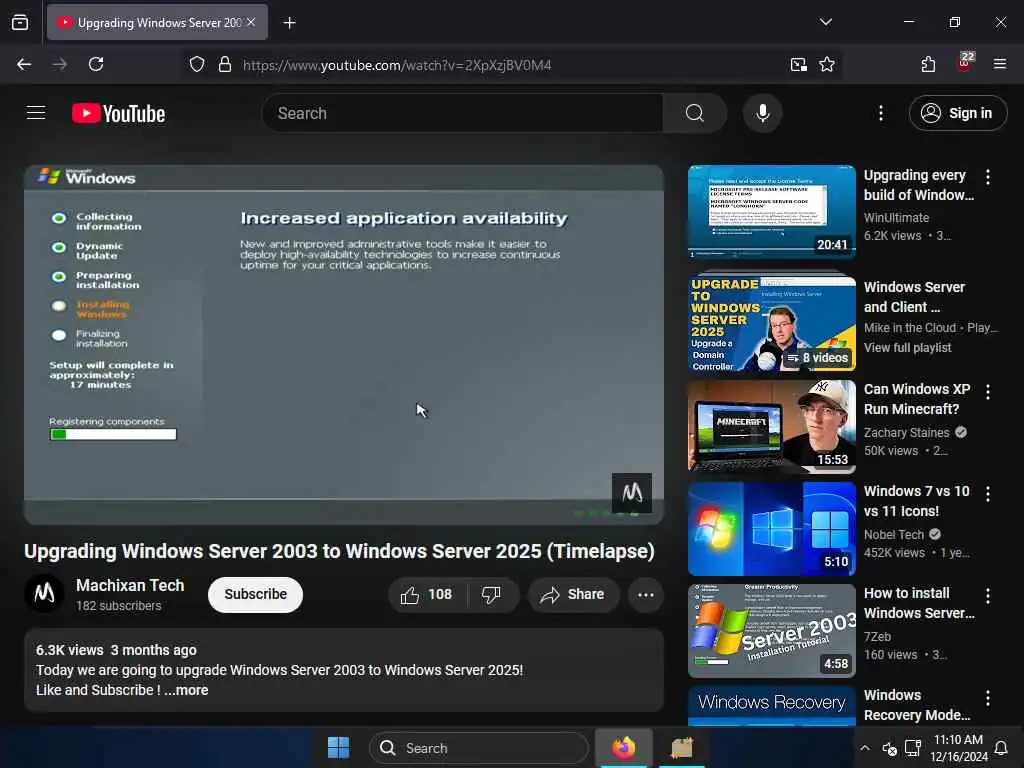This screenshot has height=768, width=1024.
Task: Open picture-in-picture from address bar
Action: click(799, 65)
